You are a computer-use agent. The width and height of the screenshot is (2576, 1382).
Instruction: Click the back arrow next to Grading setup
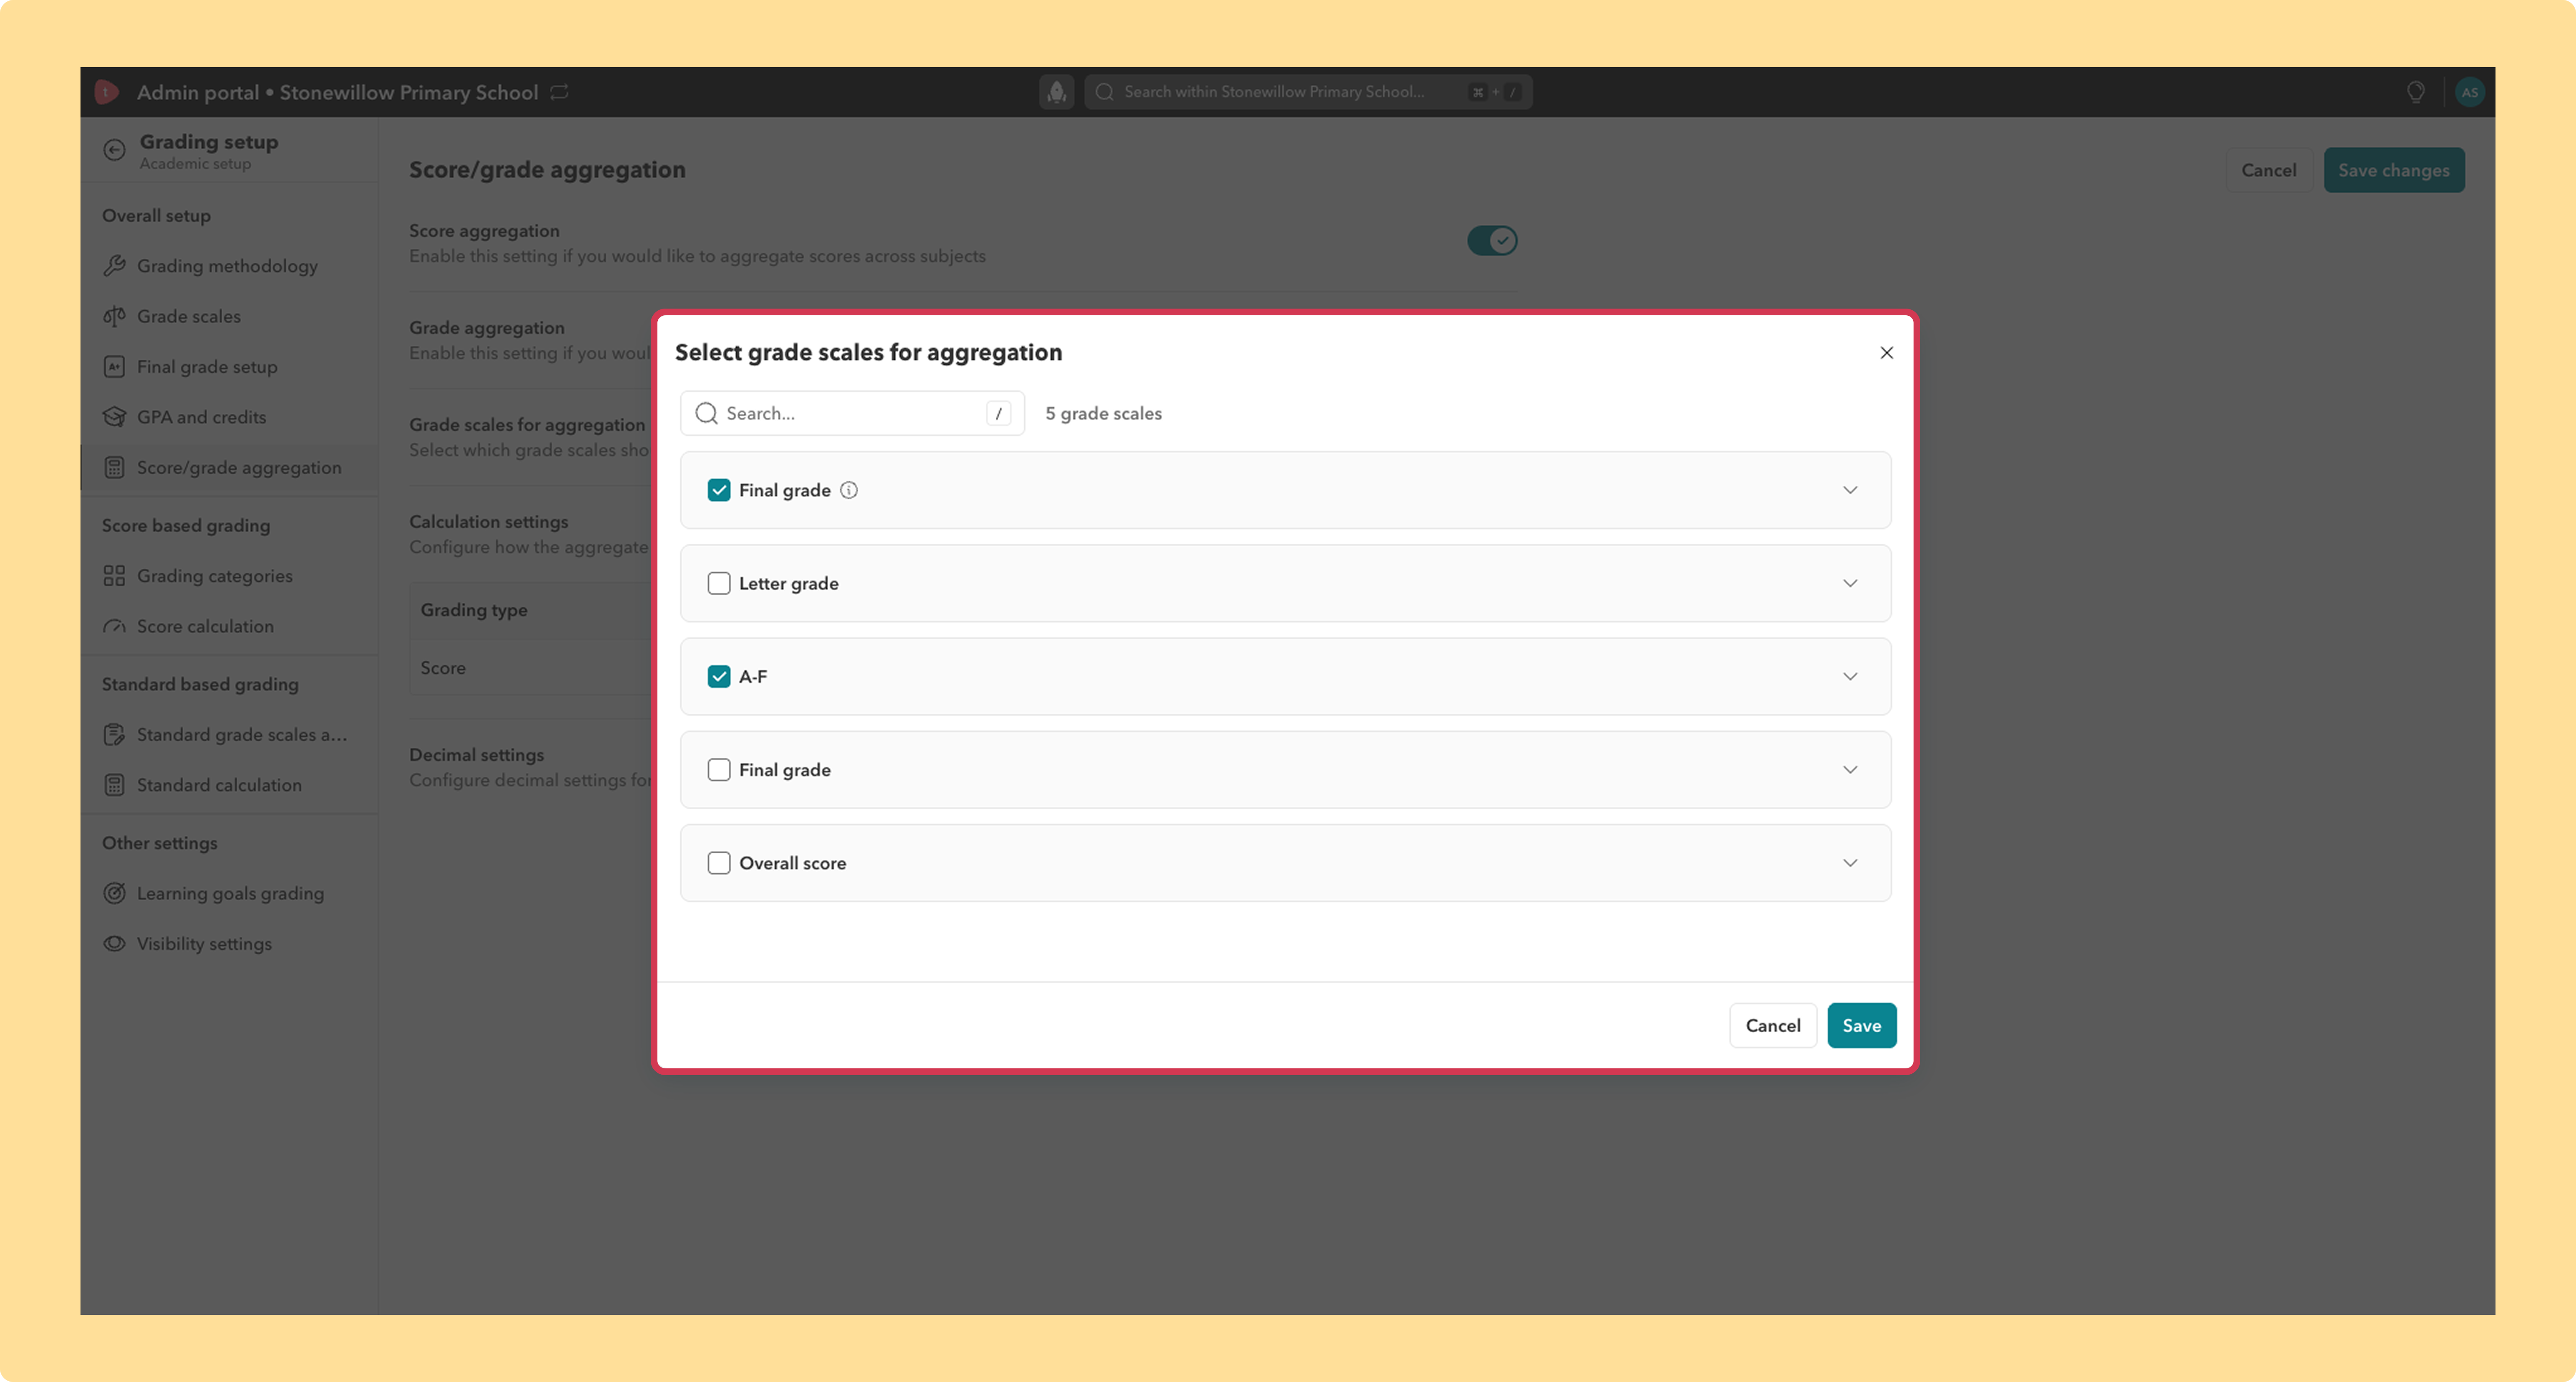pyautogui.click(x=115, y=150)
